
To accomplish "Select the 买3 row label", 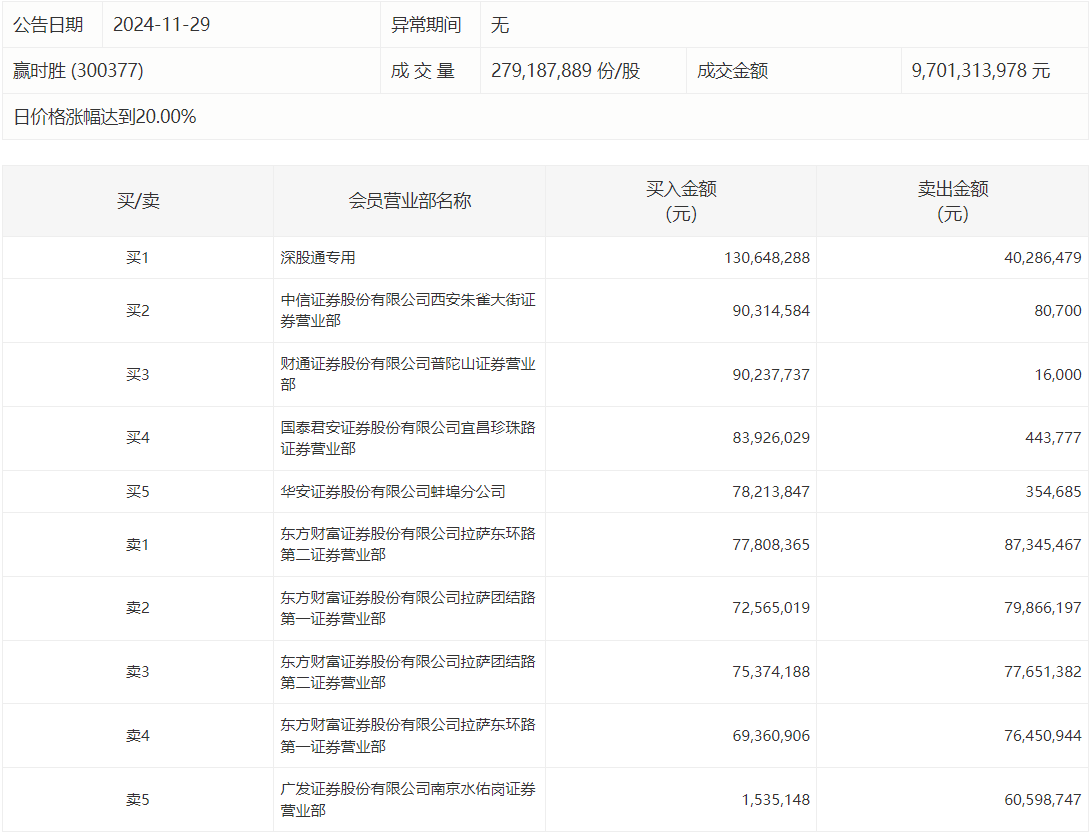I will click(138, 375).
